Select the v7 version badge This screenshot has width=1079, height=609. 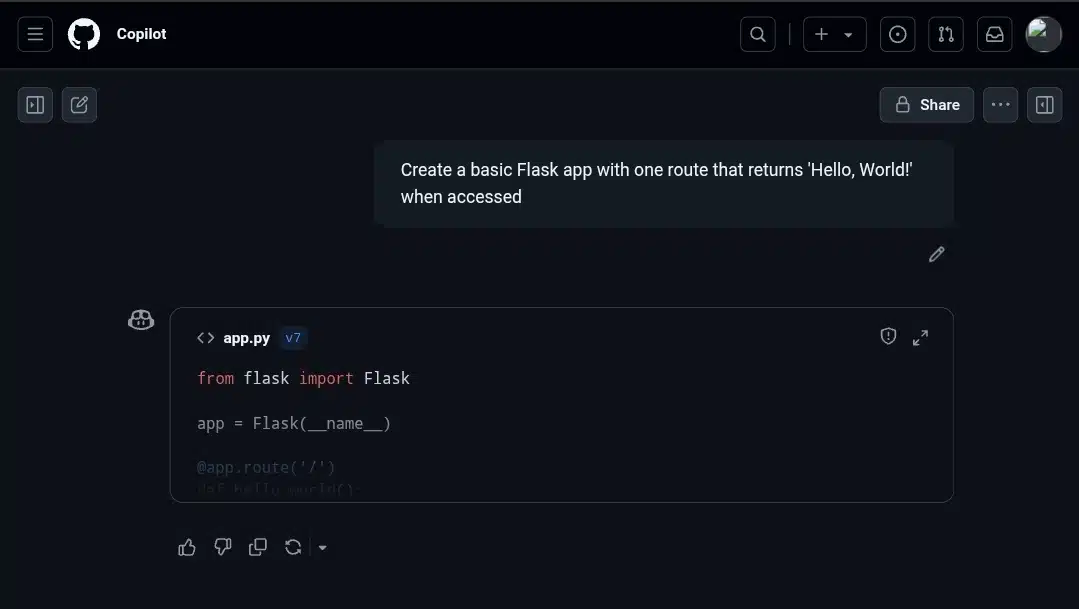coord(293,338)
